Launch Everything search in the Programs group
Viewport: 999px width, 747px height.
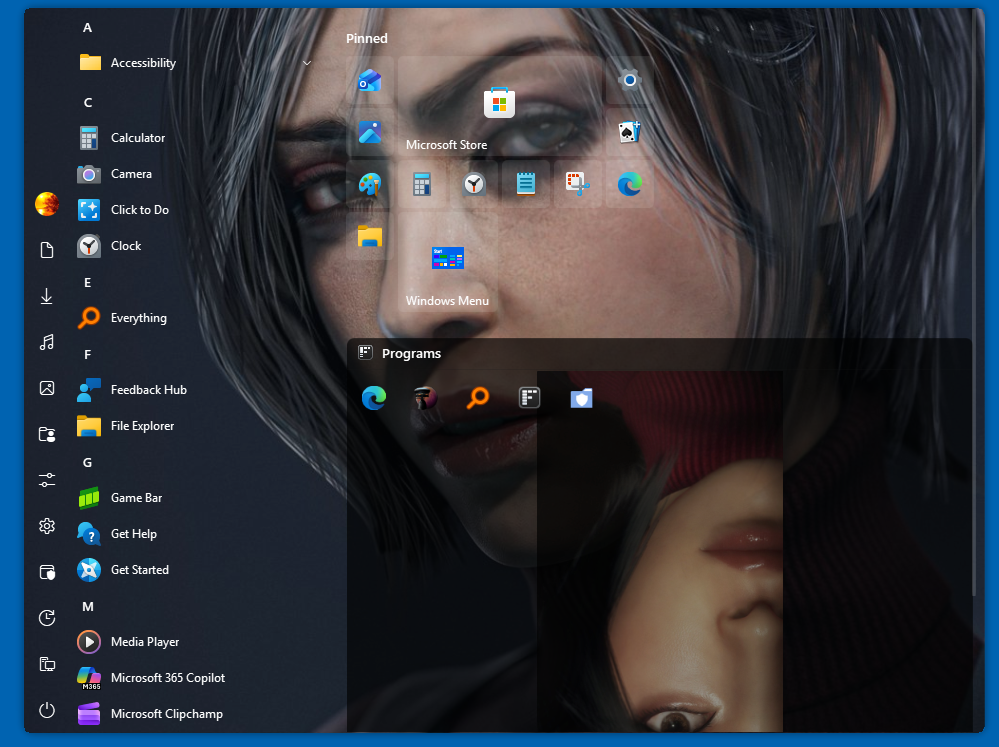(x=478, y=398)
